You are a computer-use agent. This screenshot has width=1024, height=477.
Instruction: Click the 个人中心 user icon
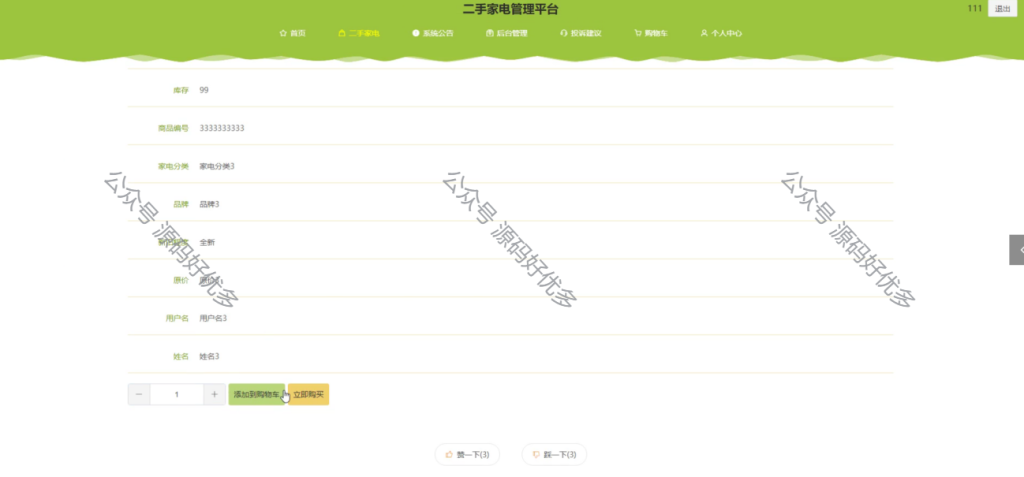coord(704,33)
